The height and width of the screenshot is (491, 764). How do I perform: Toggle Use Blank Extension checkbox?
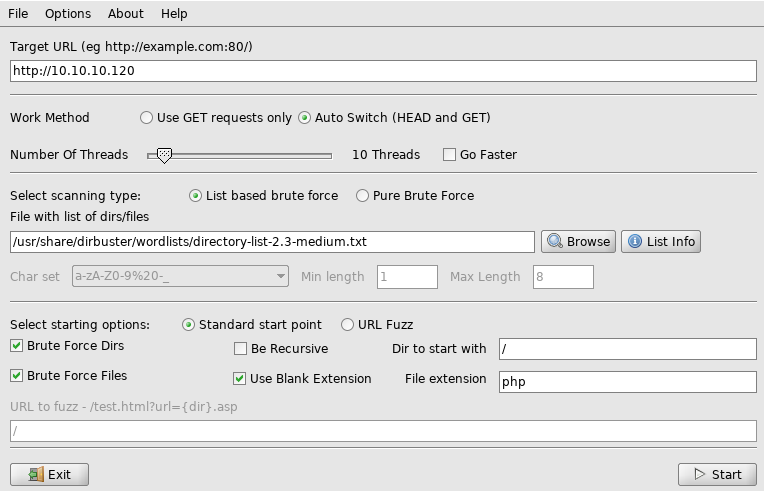[239, 378]
